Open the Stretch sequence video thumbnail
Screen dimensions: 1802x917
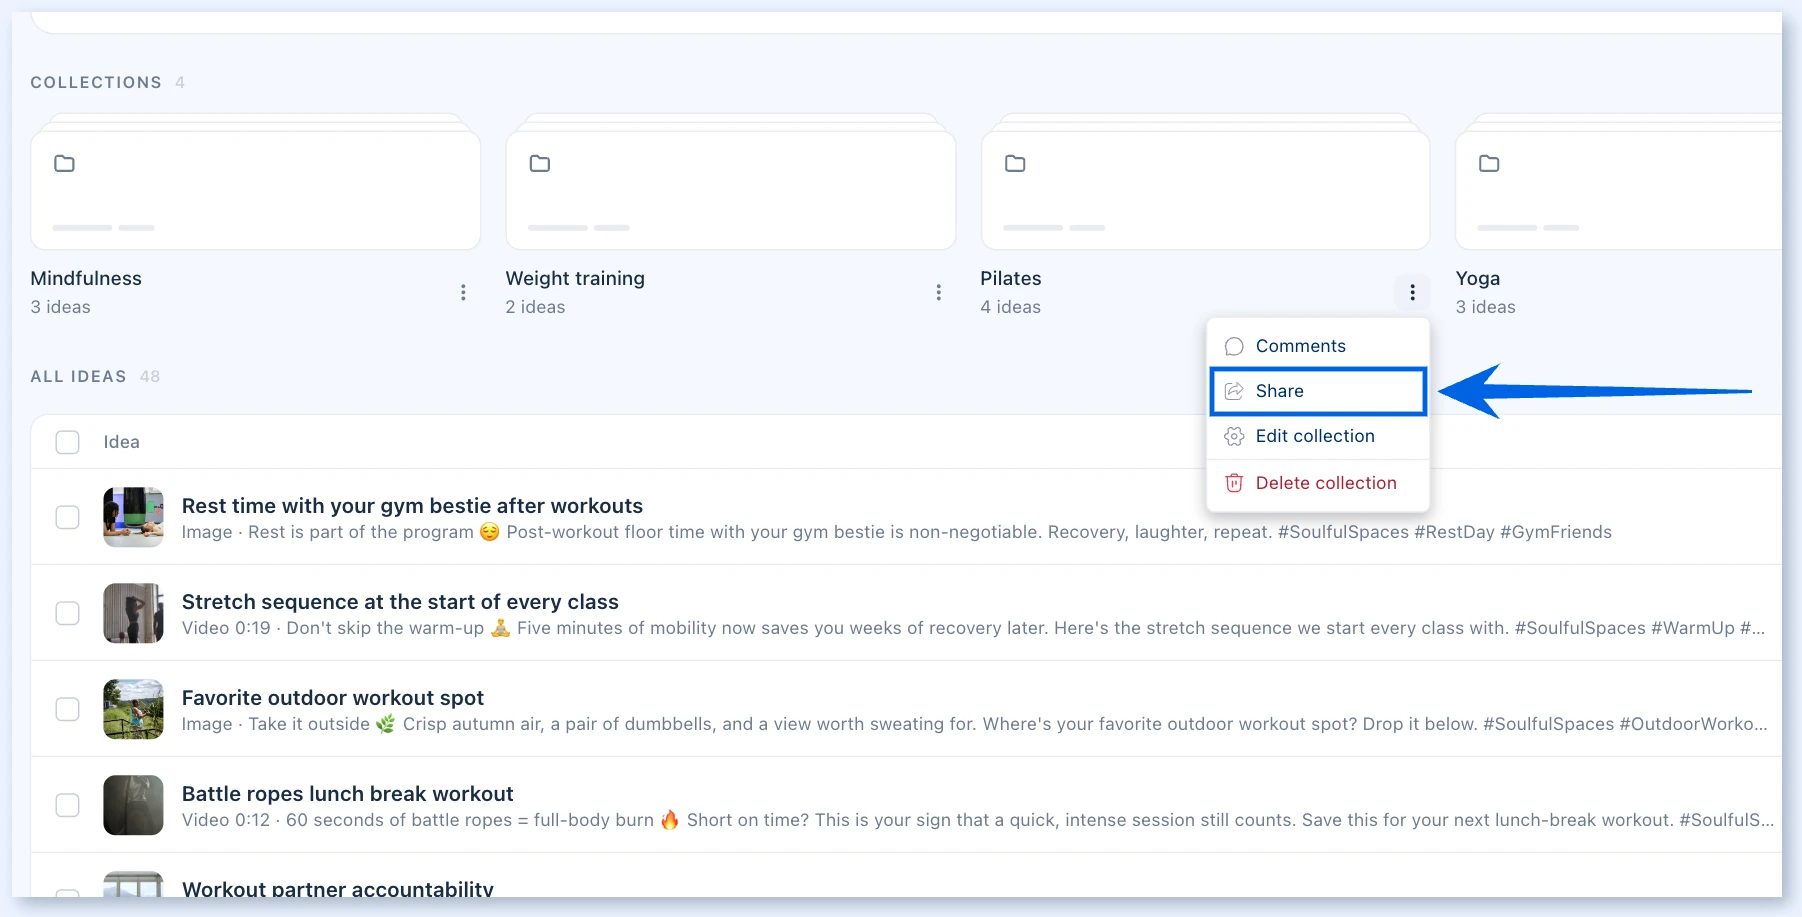(133, 613)
